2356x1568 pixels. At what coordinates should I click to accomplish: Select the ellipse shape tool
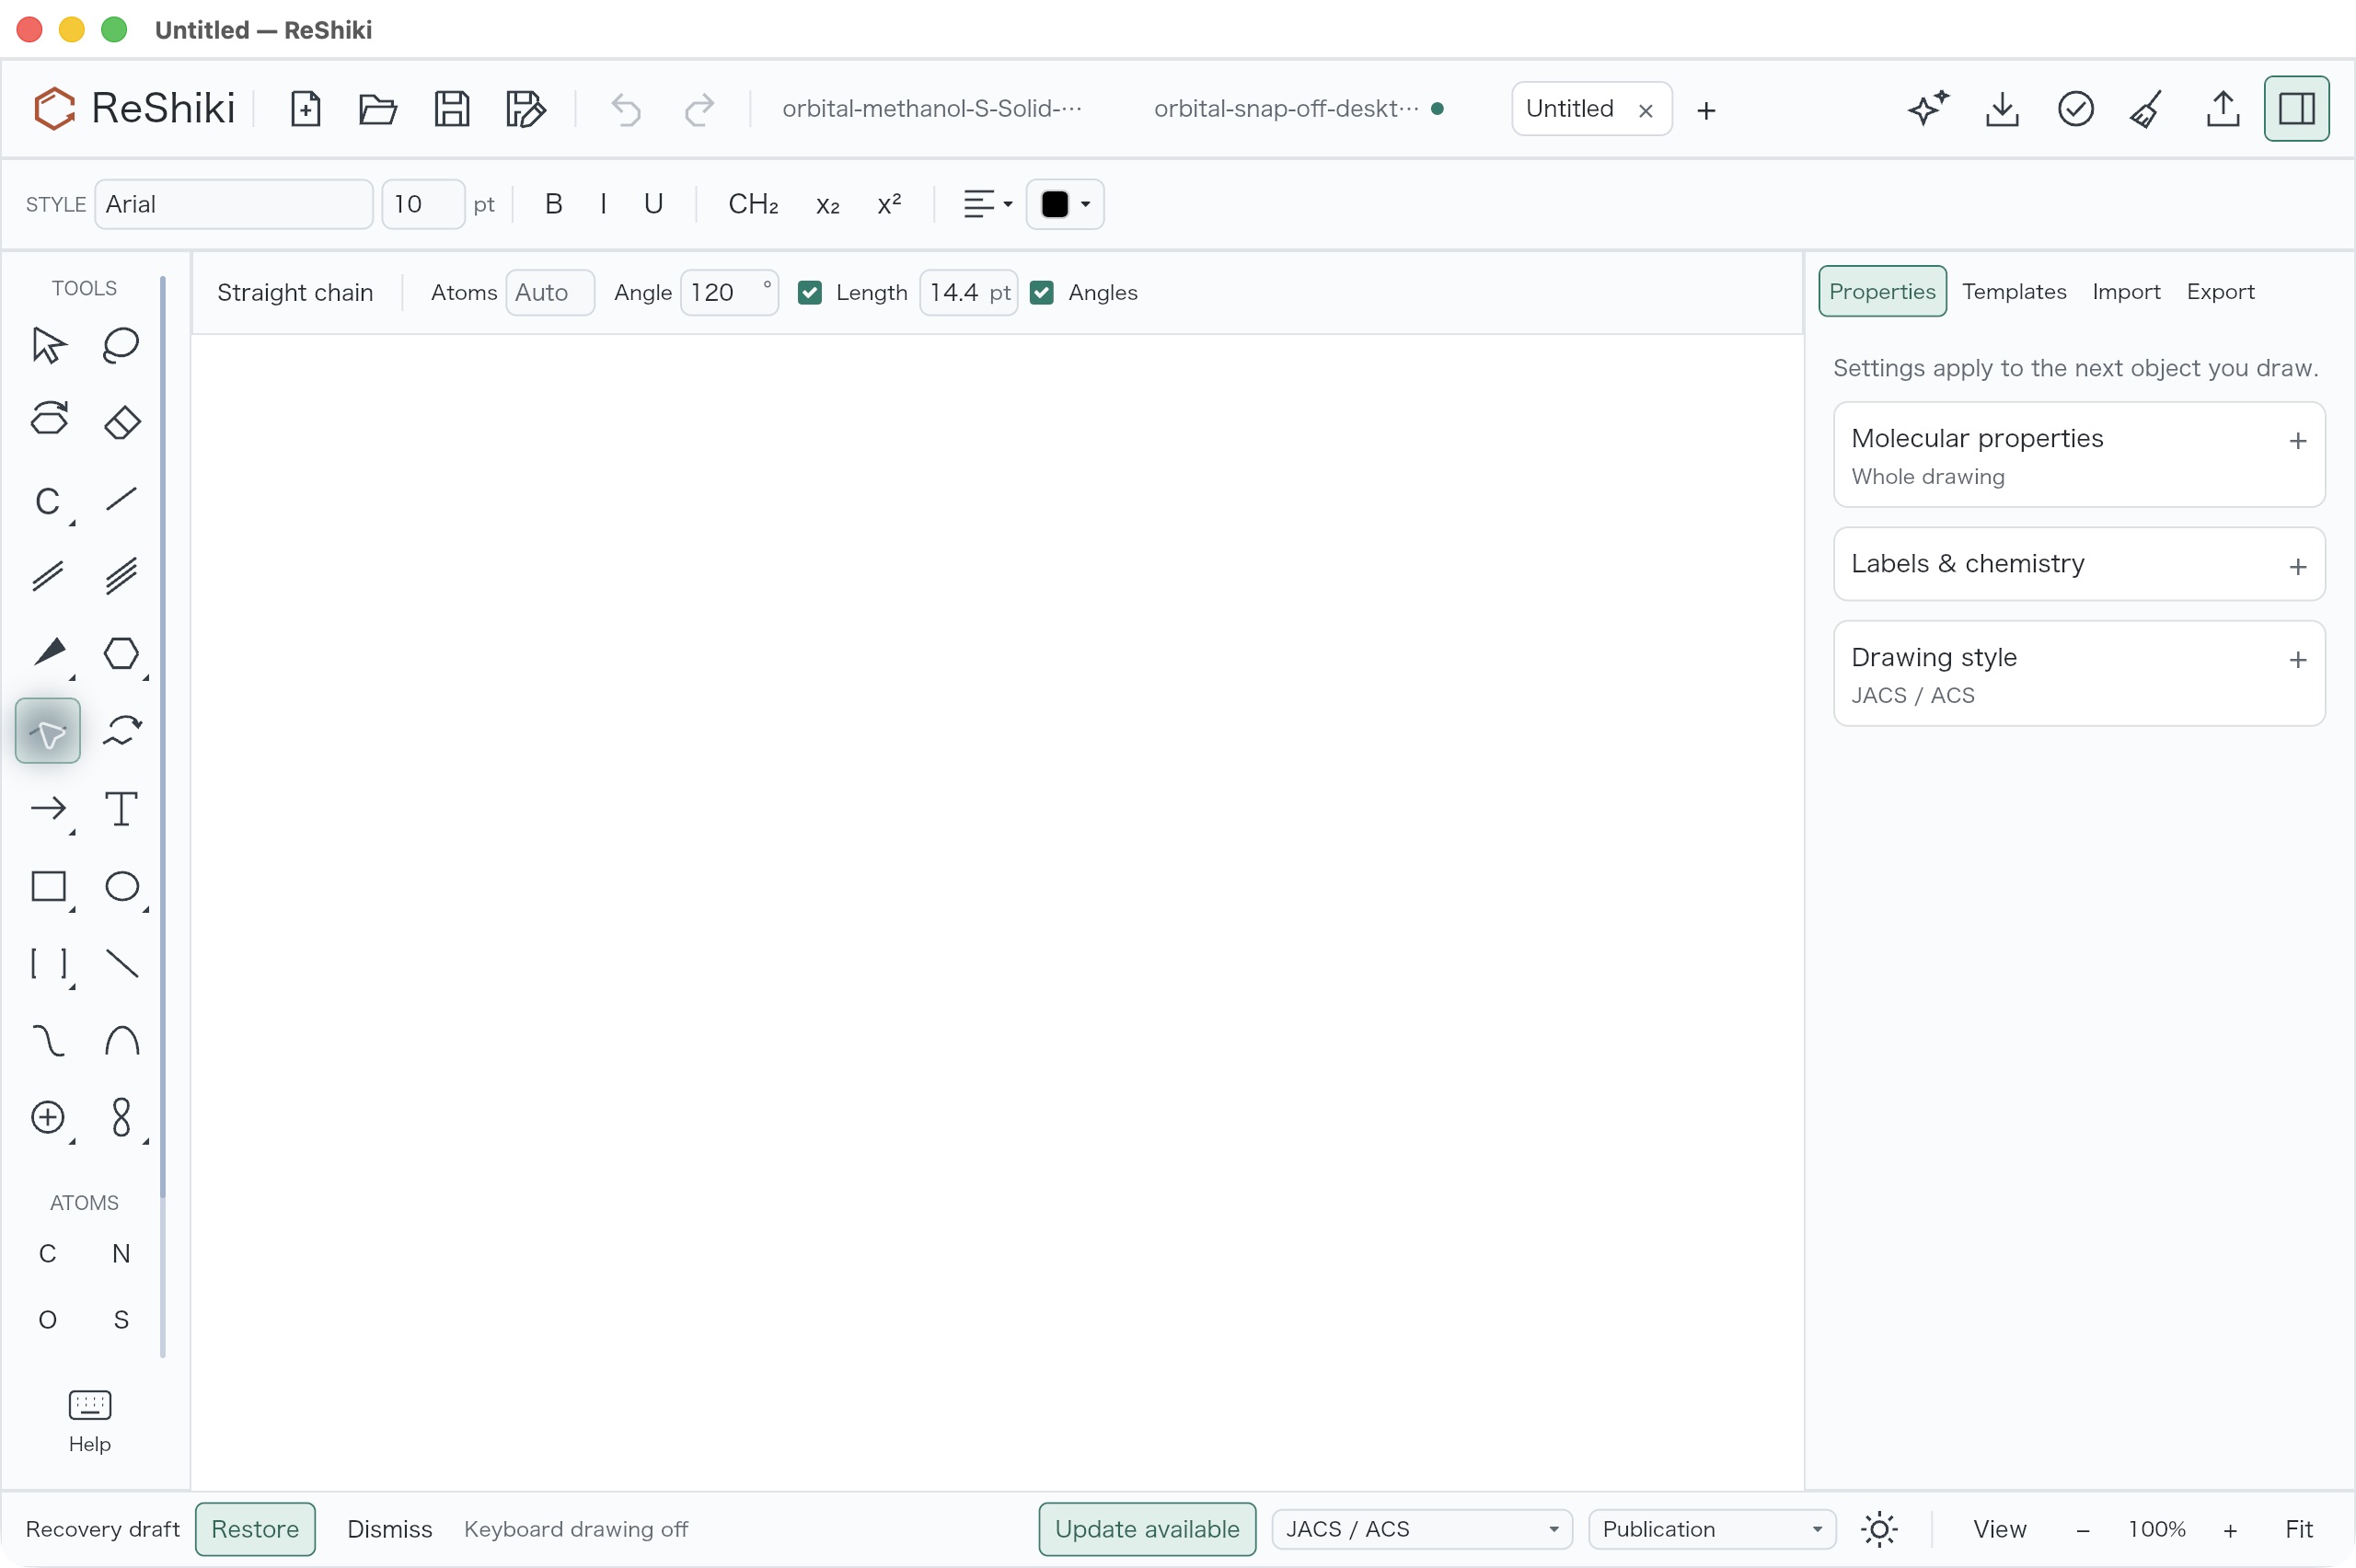tap(121, 886)
